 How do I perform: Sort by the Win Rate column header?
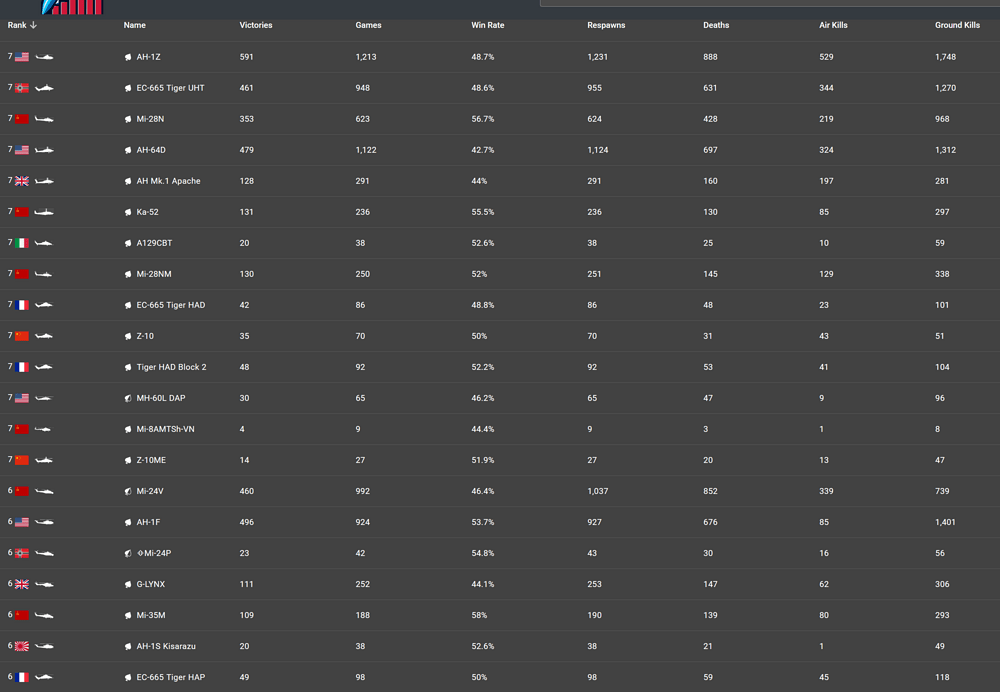click(x=487, y=26)
